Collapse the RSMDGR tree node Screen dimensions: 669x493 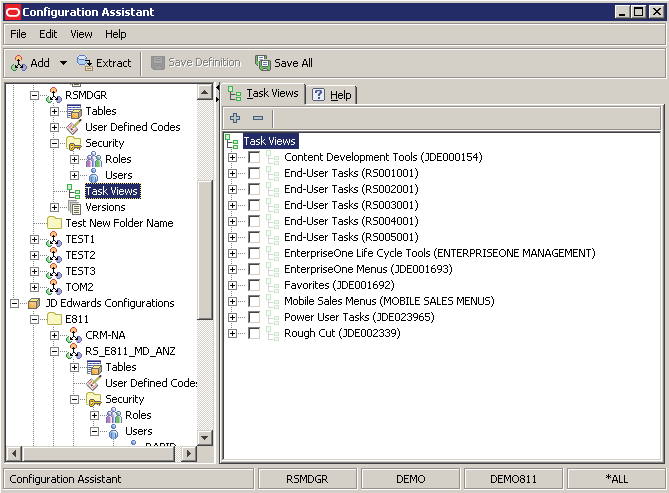[34, 95]
